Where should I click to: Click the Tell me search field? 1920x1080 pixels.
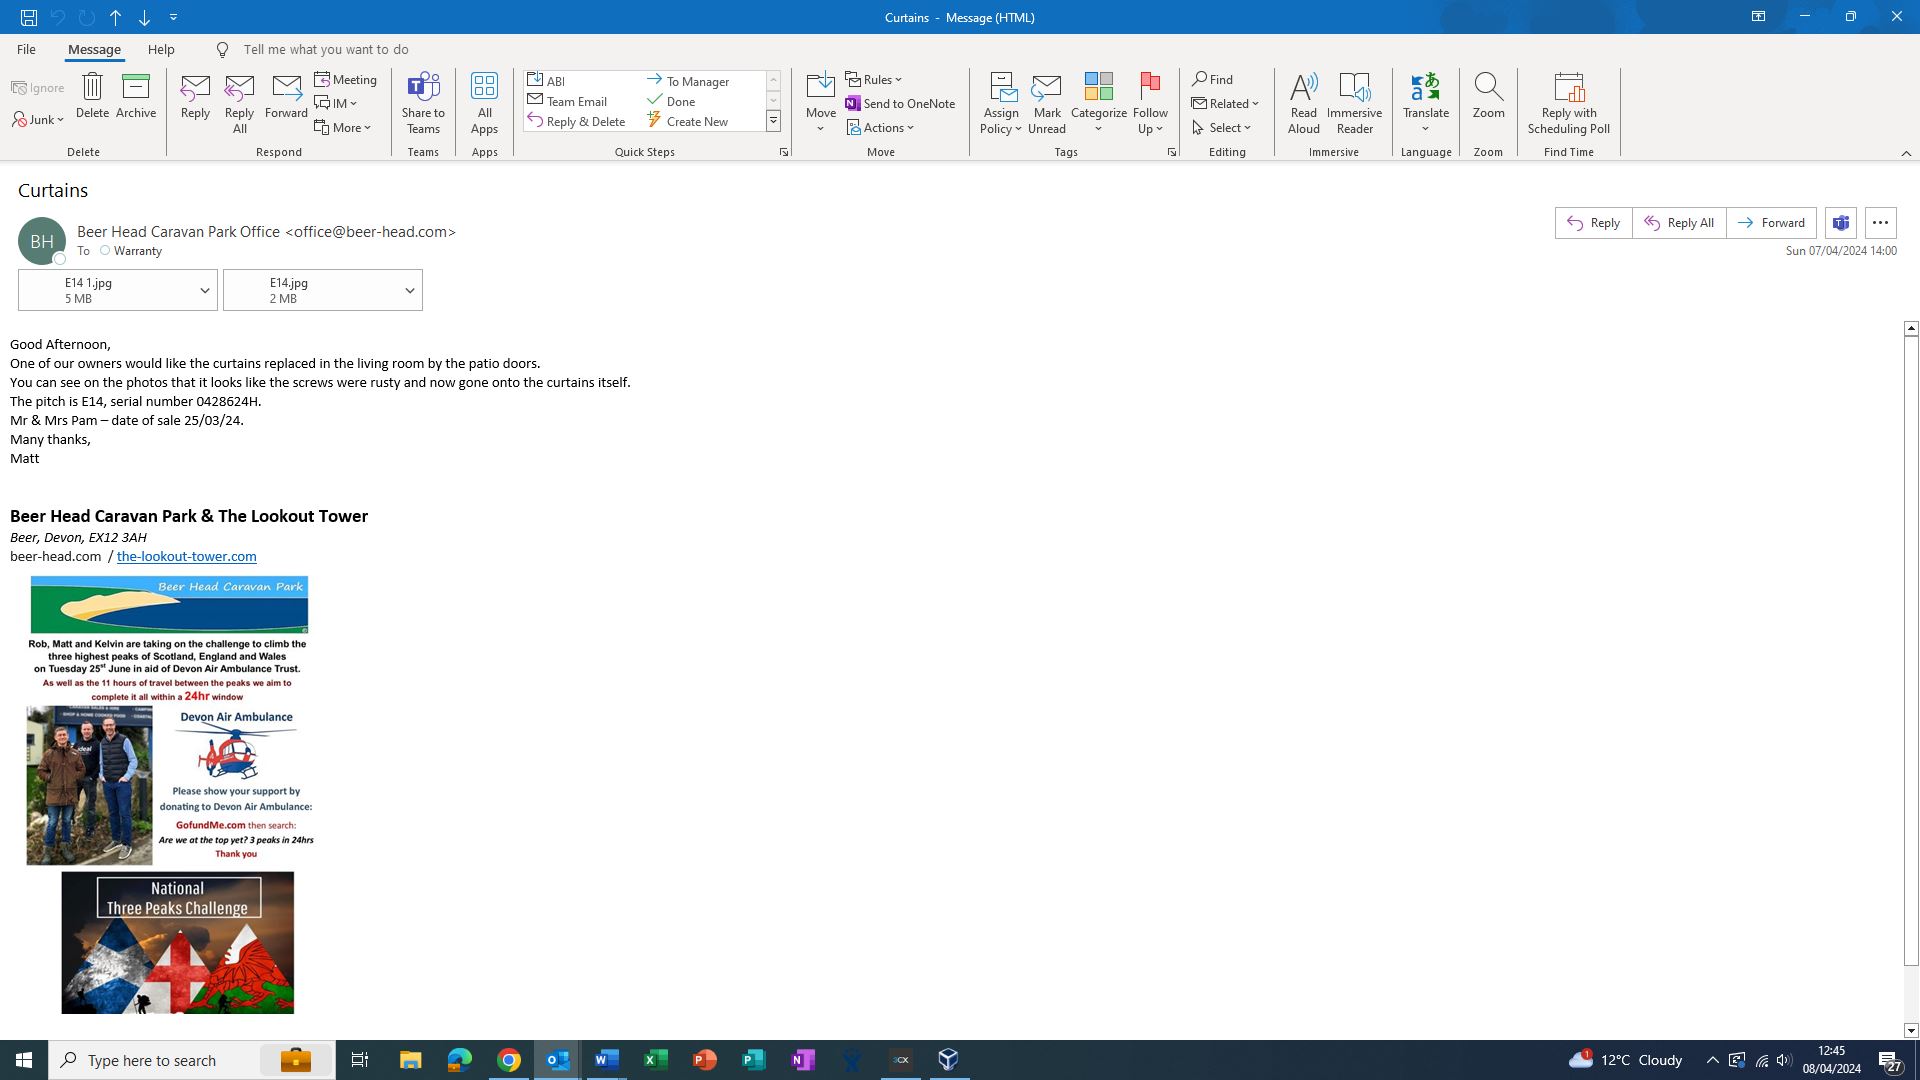(x=326, y=49)
